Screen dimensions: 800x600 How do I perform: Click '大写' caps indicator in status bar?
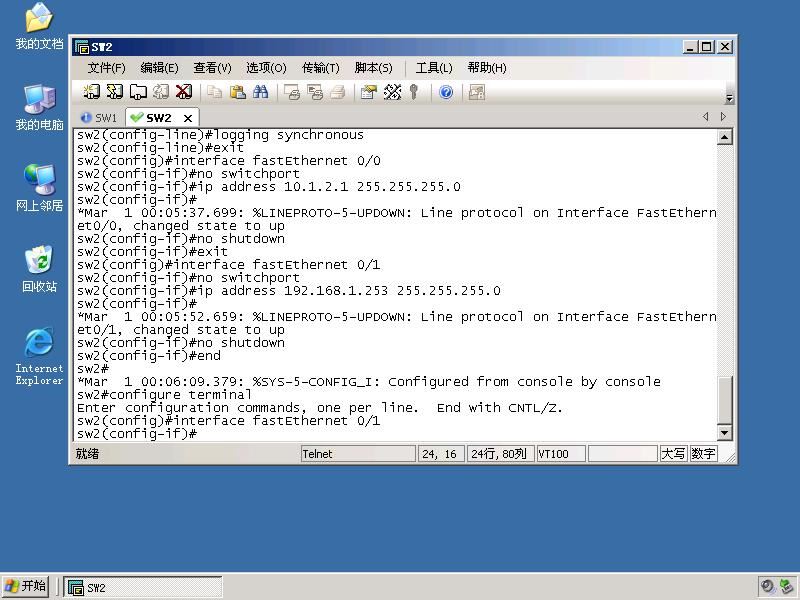click(673, 454)
